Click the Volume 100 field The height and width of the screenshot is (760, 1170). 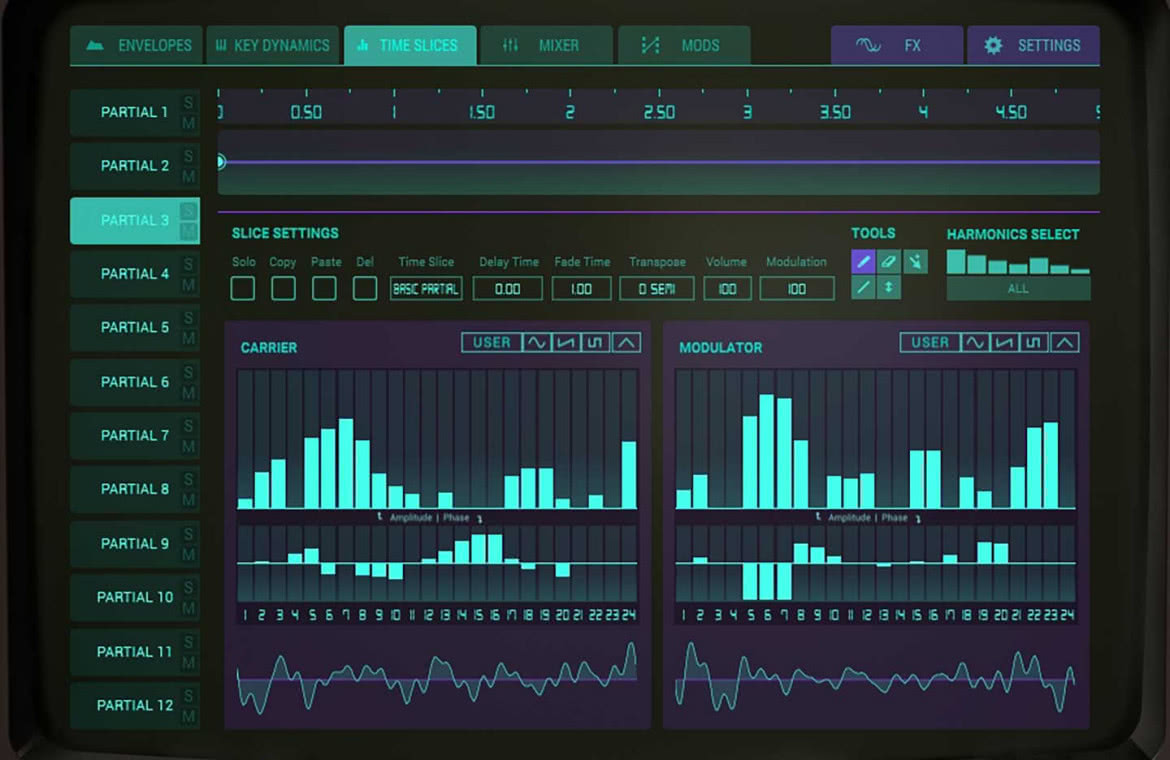click(728, 289)
